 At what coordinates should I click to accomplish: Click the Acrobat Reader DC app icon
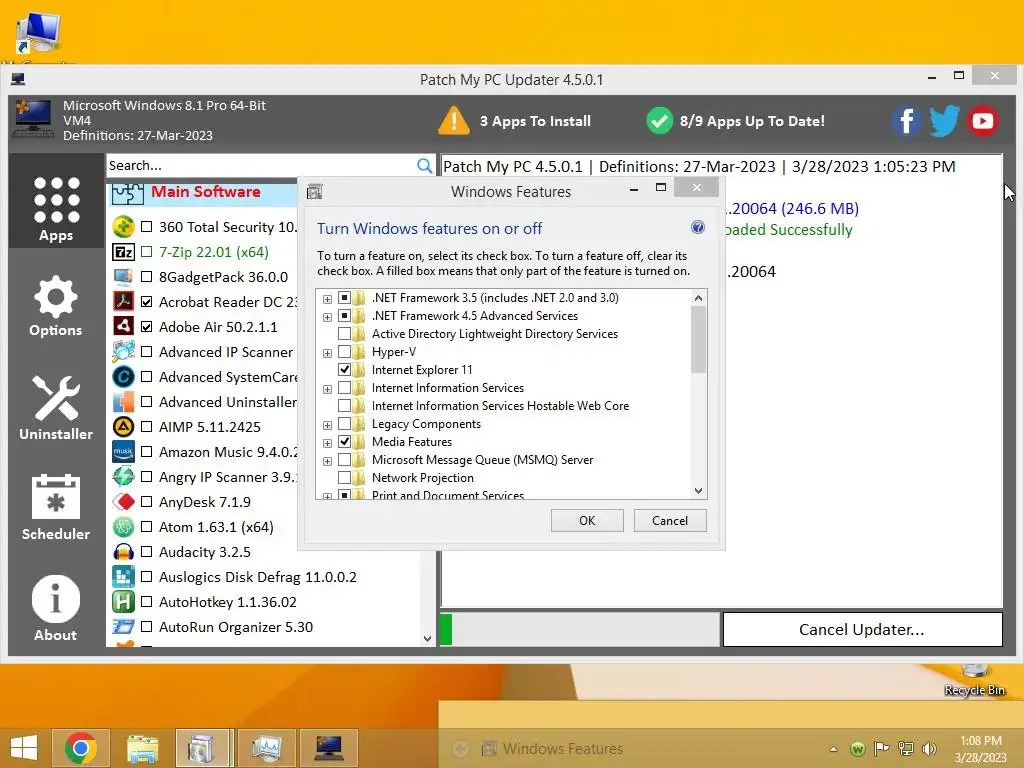[x=123, y=301]
